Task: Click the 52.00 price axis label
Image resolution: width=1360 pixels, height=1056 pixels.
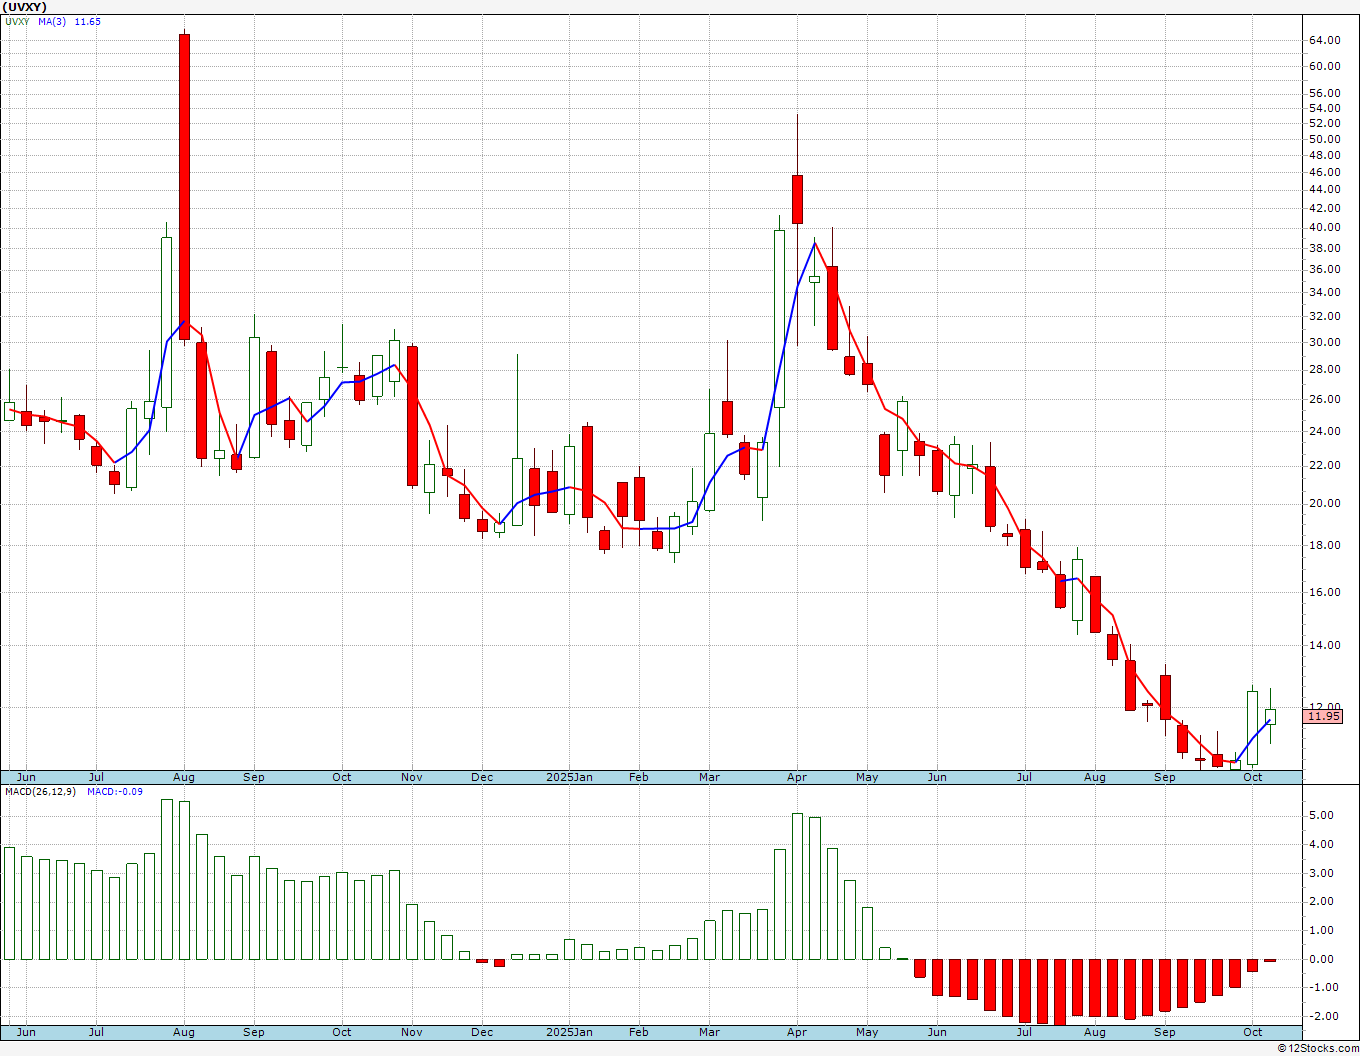Action: [x=1325, y=123]
